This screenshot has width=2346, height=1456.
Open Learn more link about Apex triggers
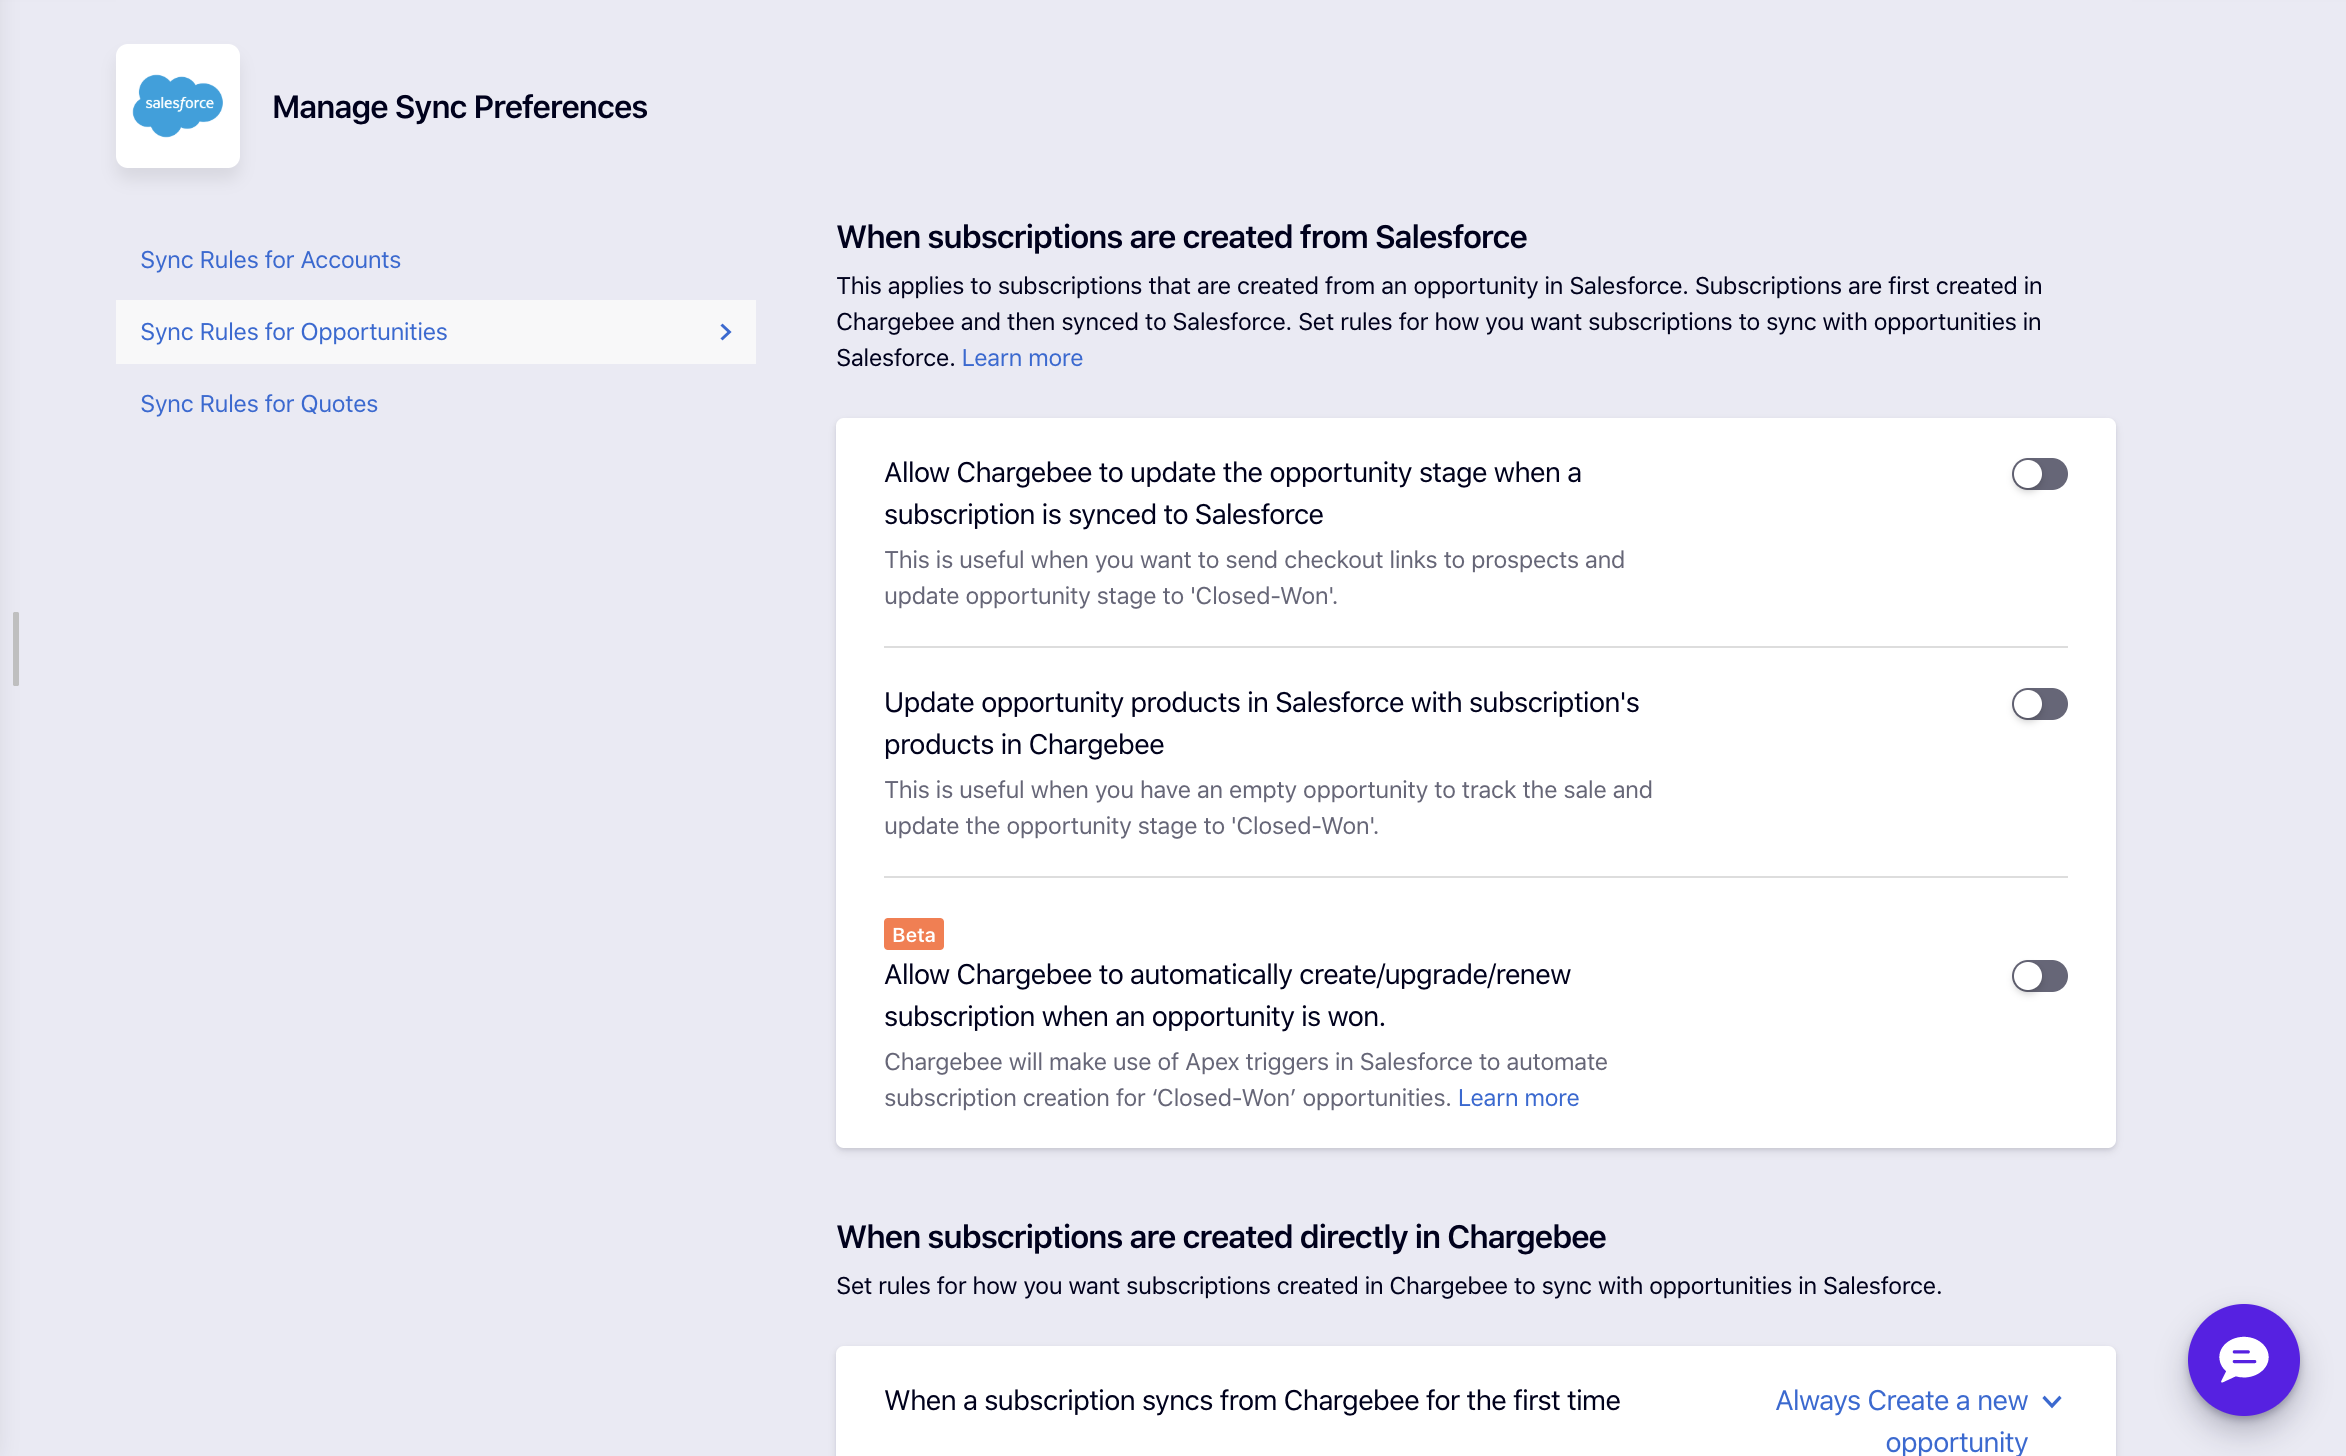(1518, 1098)
